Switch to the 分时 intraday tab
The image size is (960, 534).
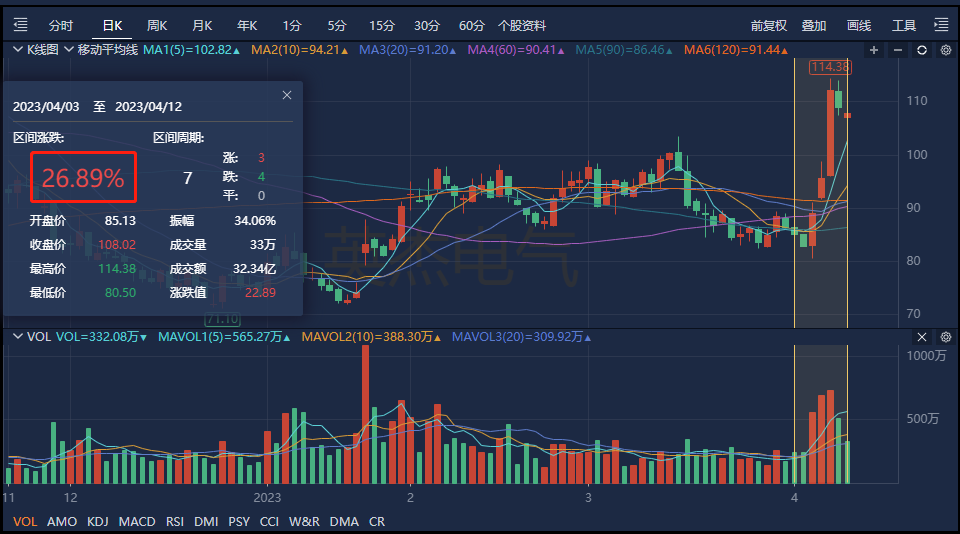coord(61,25)
